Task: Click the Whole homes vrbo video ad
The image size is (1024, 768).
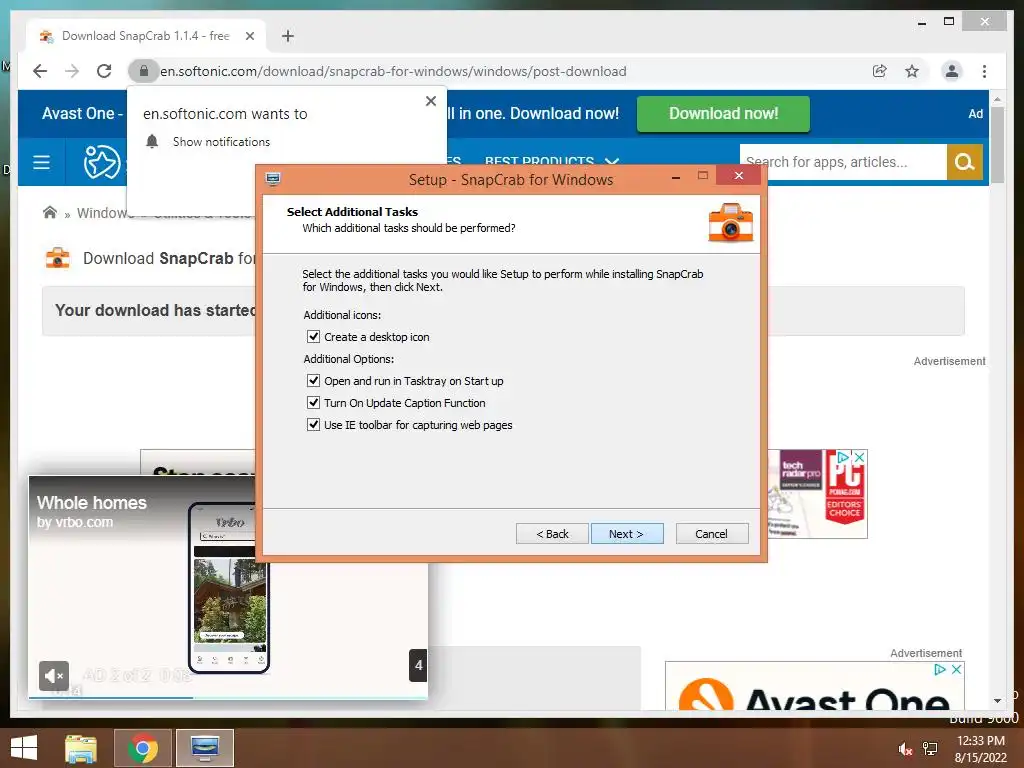Action: click(x=228, y=588)
